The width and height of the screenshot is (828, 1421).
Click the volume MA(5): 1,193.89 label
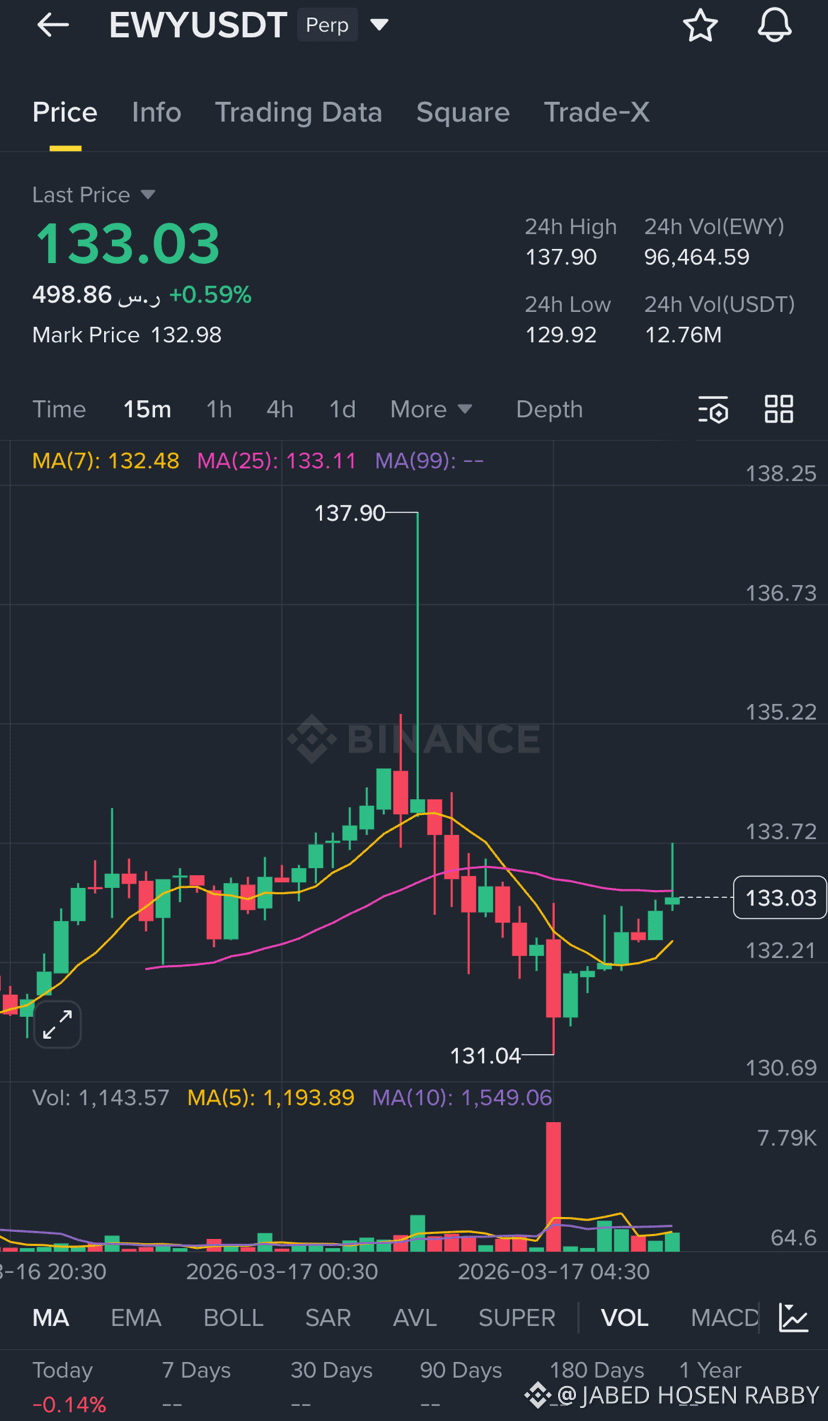pos(271,1098)
